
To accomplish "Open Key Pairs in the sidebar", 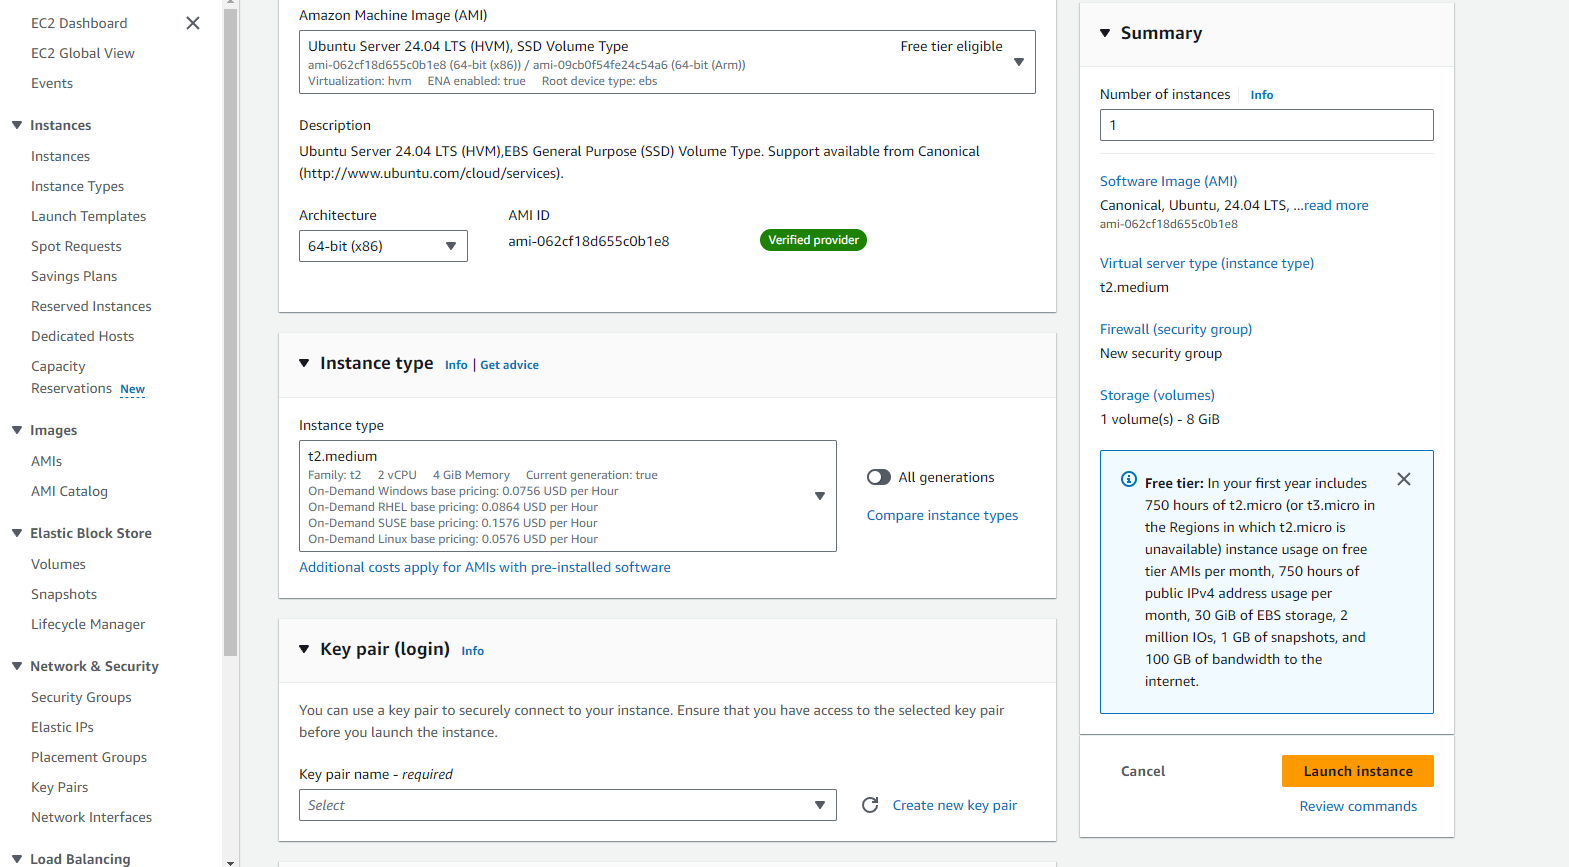I will 59,787.
